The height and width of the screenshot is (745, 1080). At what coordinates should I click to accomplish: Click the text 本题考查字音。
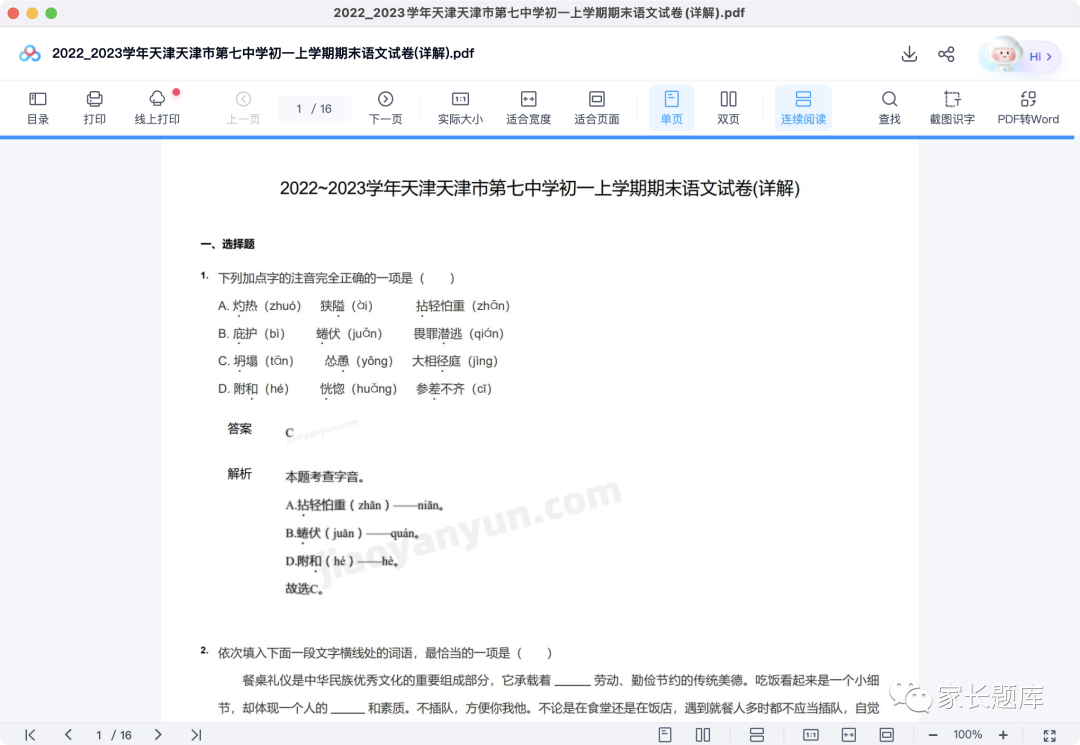point(324,476)
